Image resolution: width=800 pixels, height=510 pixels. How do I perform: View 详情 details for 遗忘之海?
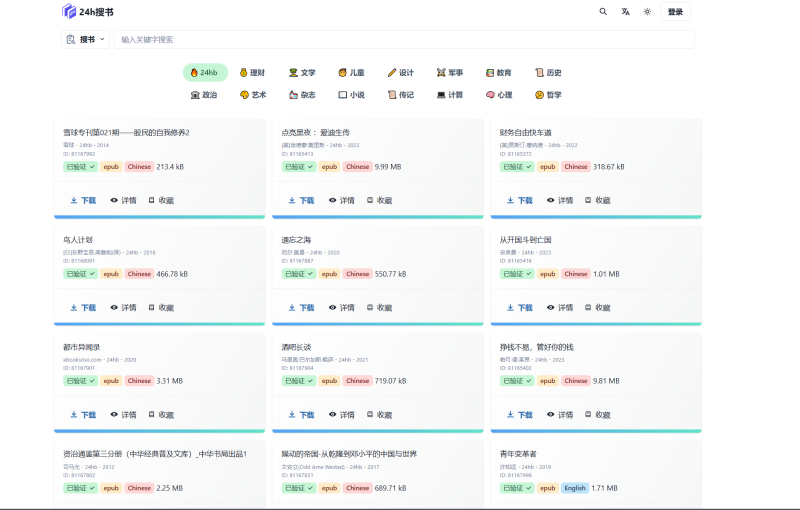click(341, 308)
